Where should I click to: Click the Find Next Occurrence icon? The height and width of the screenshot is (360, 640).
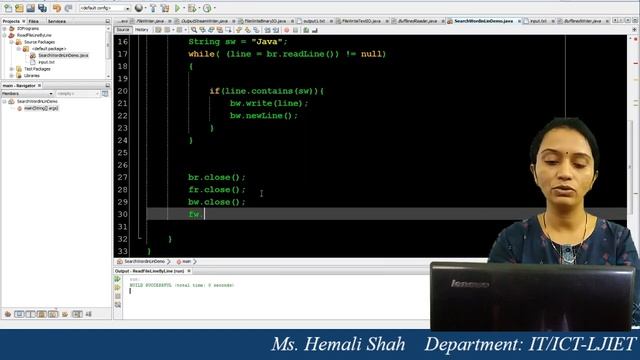(x=211, y=30)
